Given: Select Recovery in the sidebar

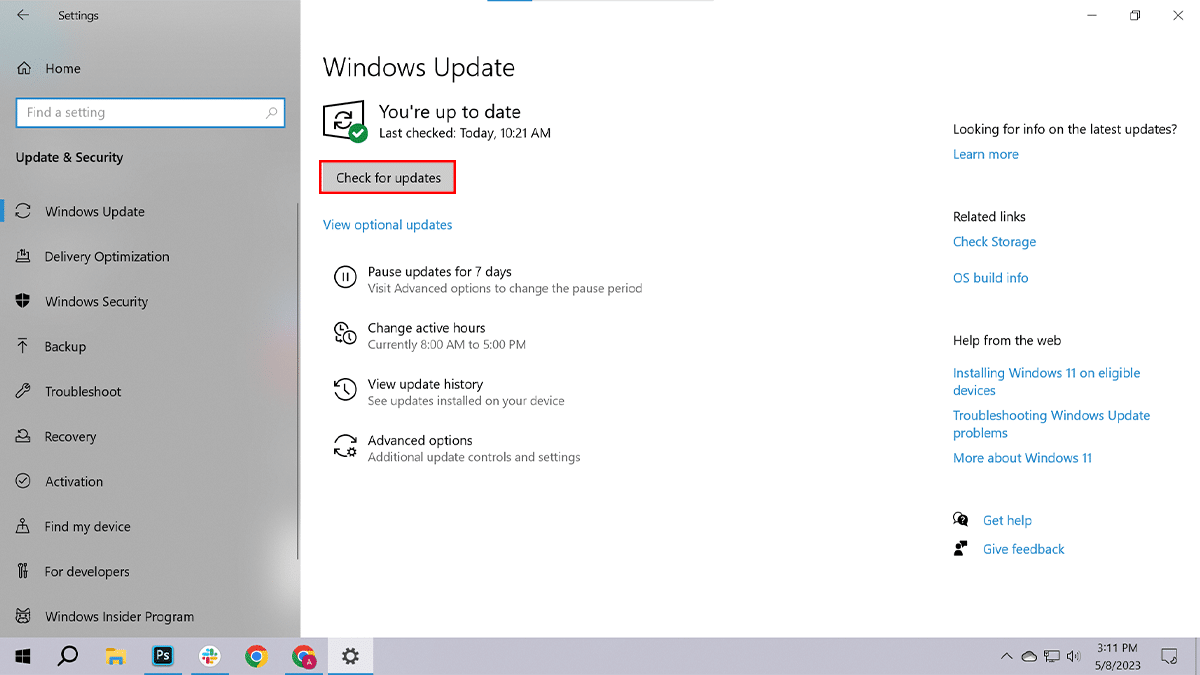Looking at the screenshot, I should pyautogui.click(x=70, y=437).
